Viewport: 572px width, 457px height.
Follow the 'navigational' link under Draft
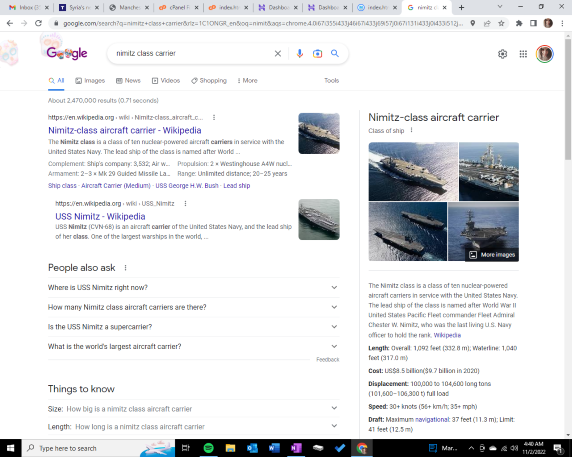[x=432, y=419]
